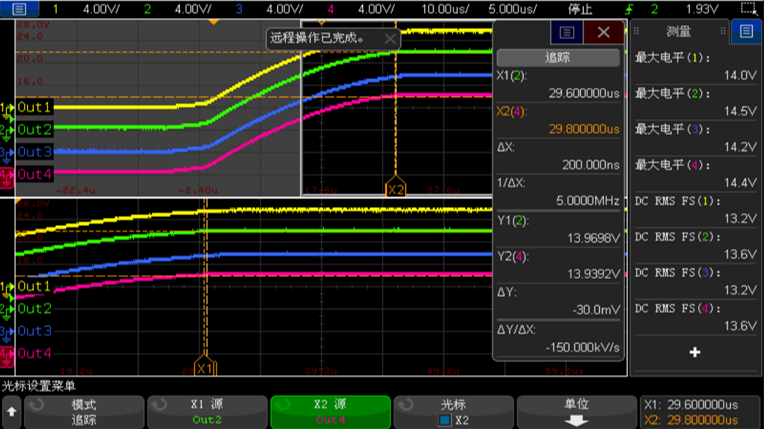This screenshot has height=429, width=764.
Task: Click the Out3 label in upper waveform
Action: (x=34, y=152)
